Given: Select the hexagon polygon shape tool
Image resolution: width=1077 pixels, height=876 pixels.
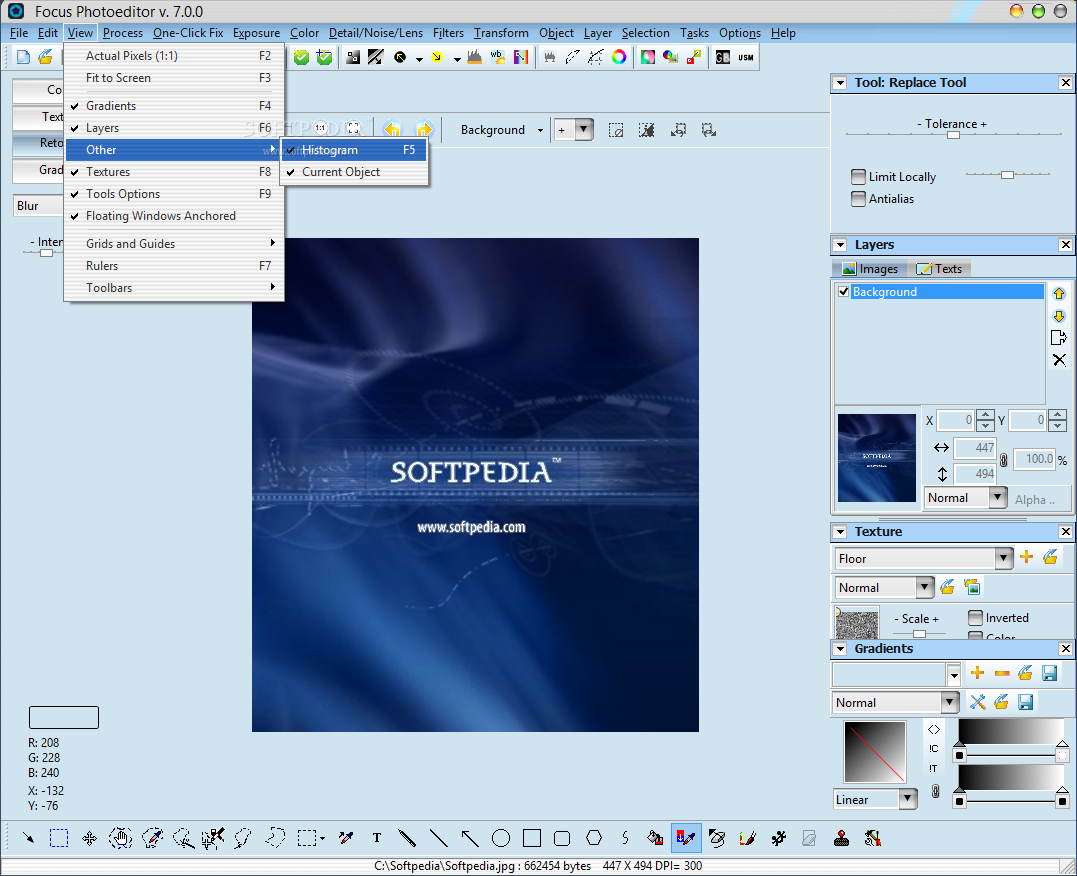Looking at the screenshot, I should [x=593, y=838].
